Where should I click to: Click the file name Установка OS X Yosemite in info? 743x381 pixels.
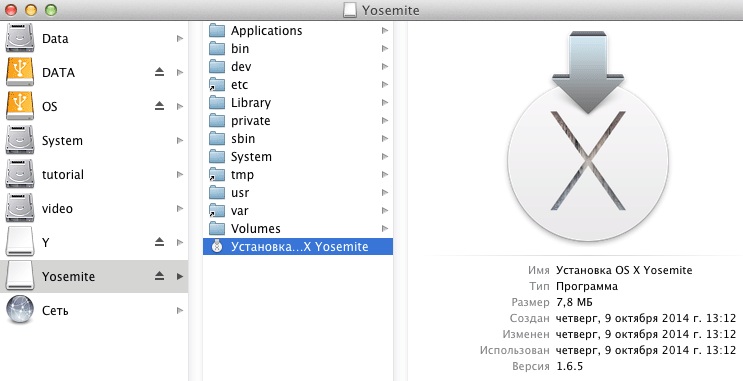624,270
